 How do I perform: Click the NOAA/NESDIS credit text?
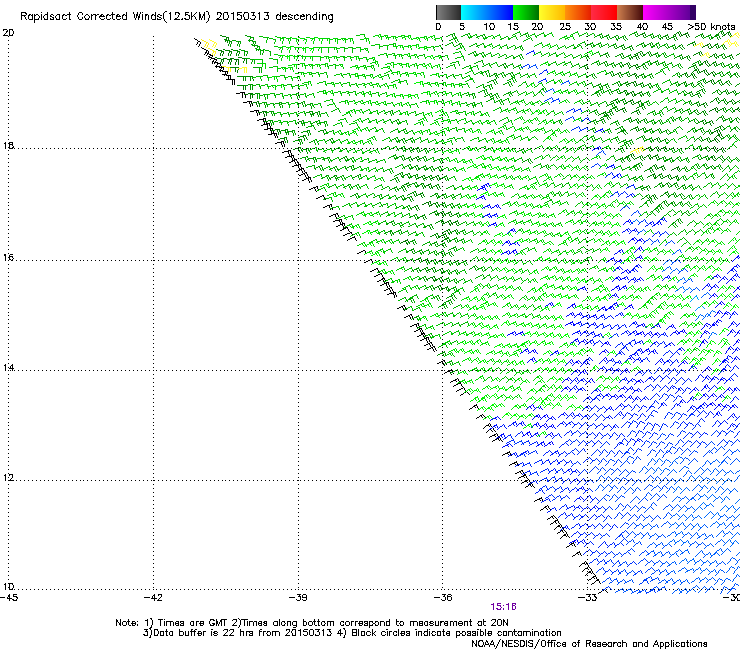tap(589, 644)
